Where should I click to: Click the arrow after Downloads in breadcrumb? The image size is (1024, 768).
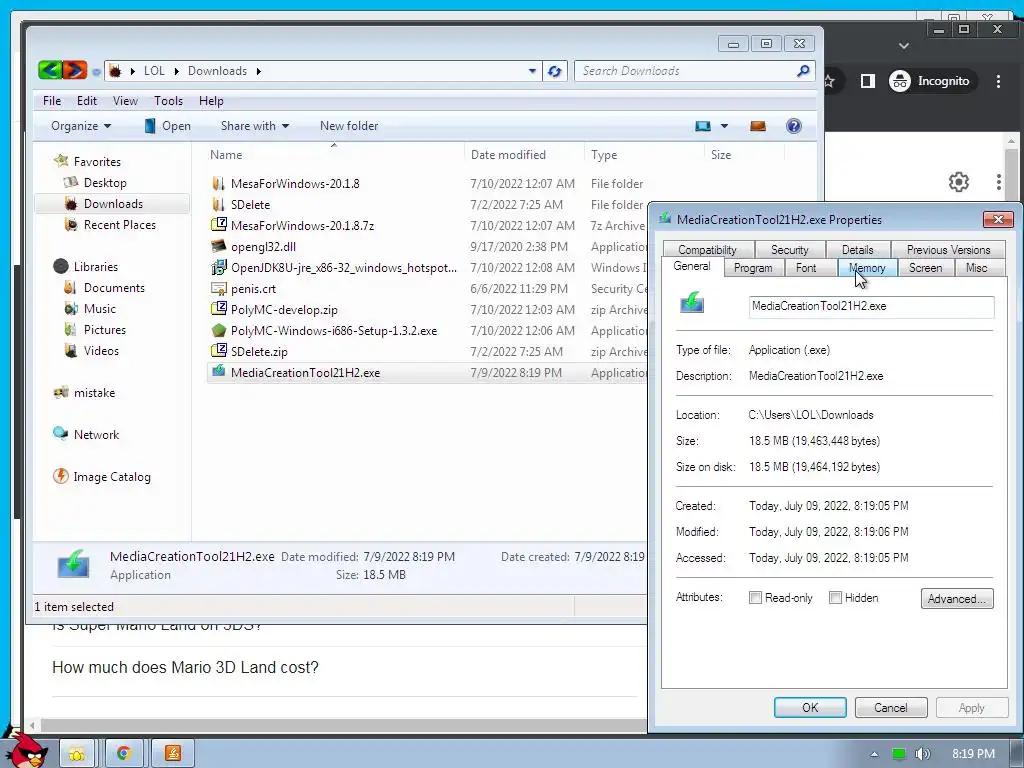click(259, 71)
